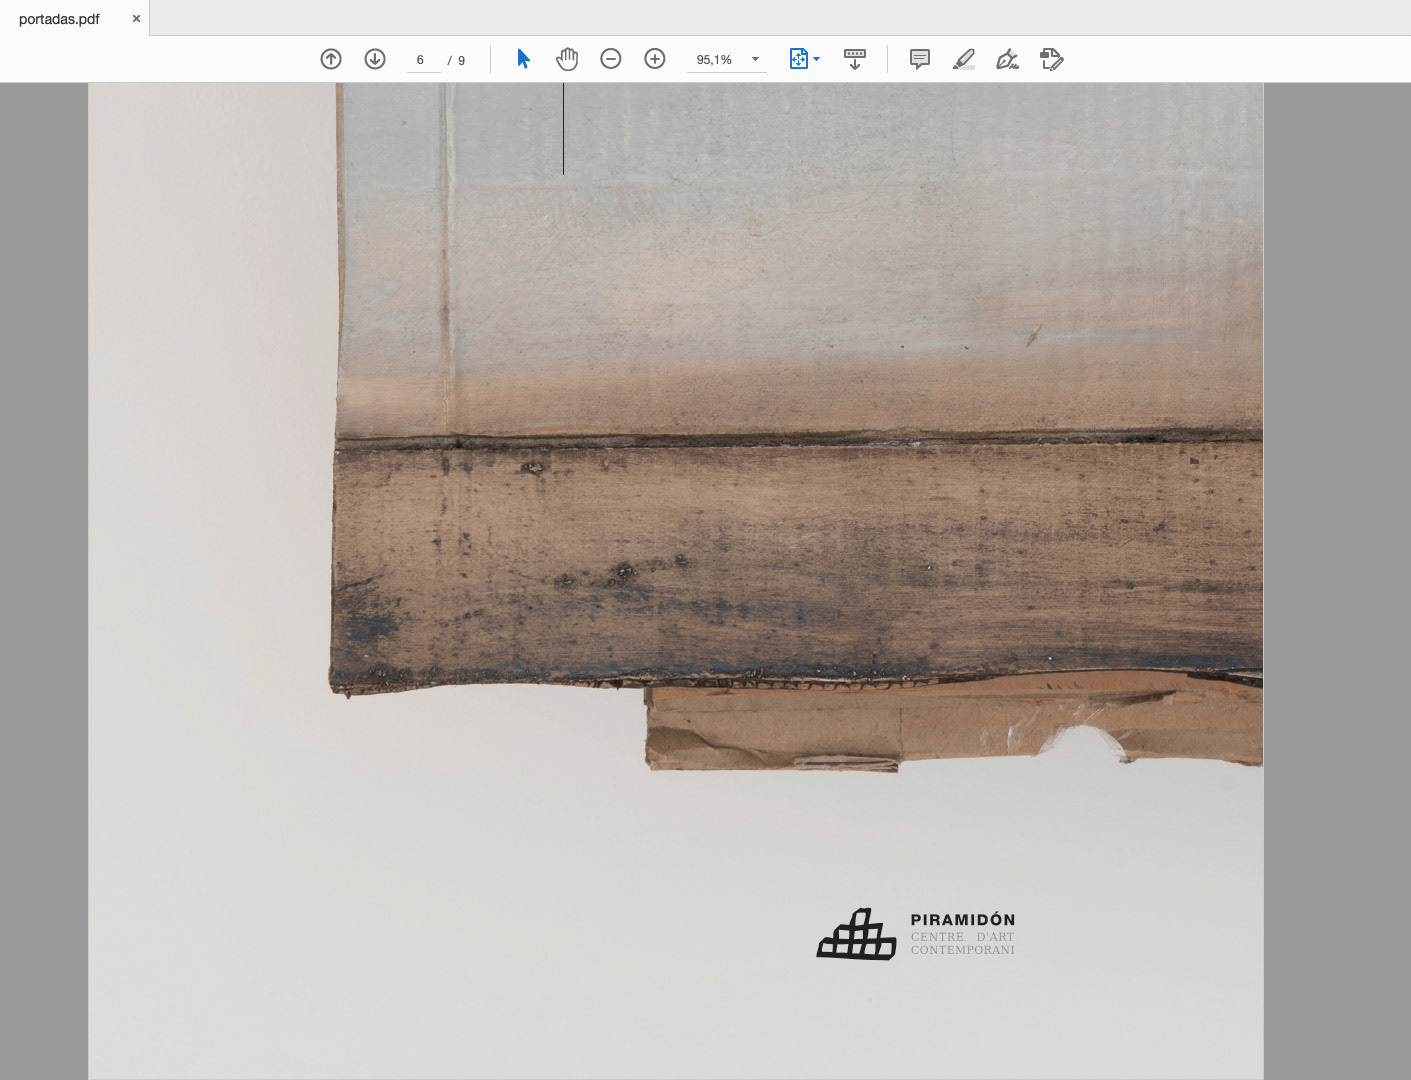Screen dimensions: 1411x1080
Task: Close the portadas.pdf tab
Action: click(x=137, y=19)
